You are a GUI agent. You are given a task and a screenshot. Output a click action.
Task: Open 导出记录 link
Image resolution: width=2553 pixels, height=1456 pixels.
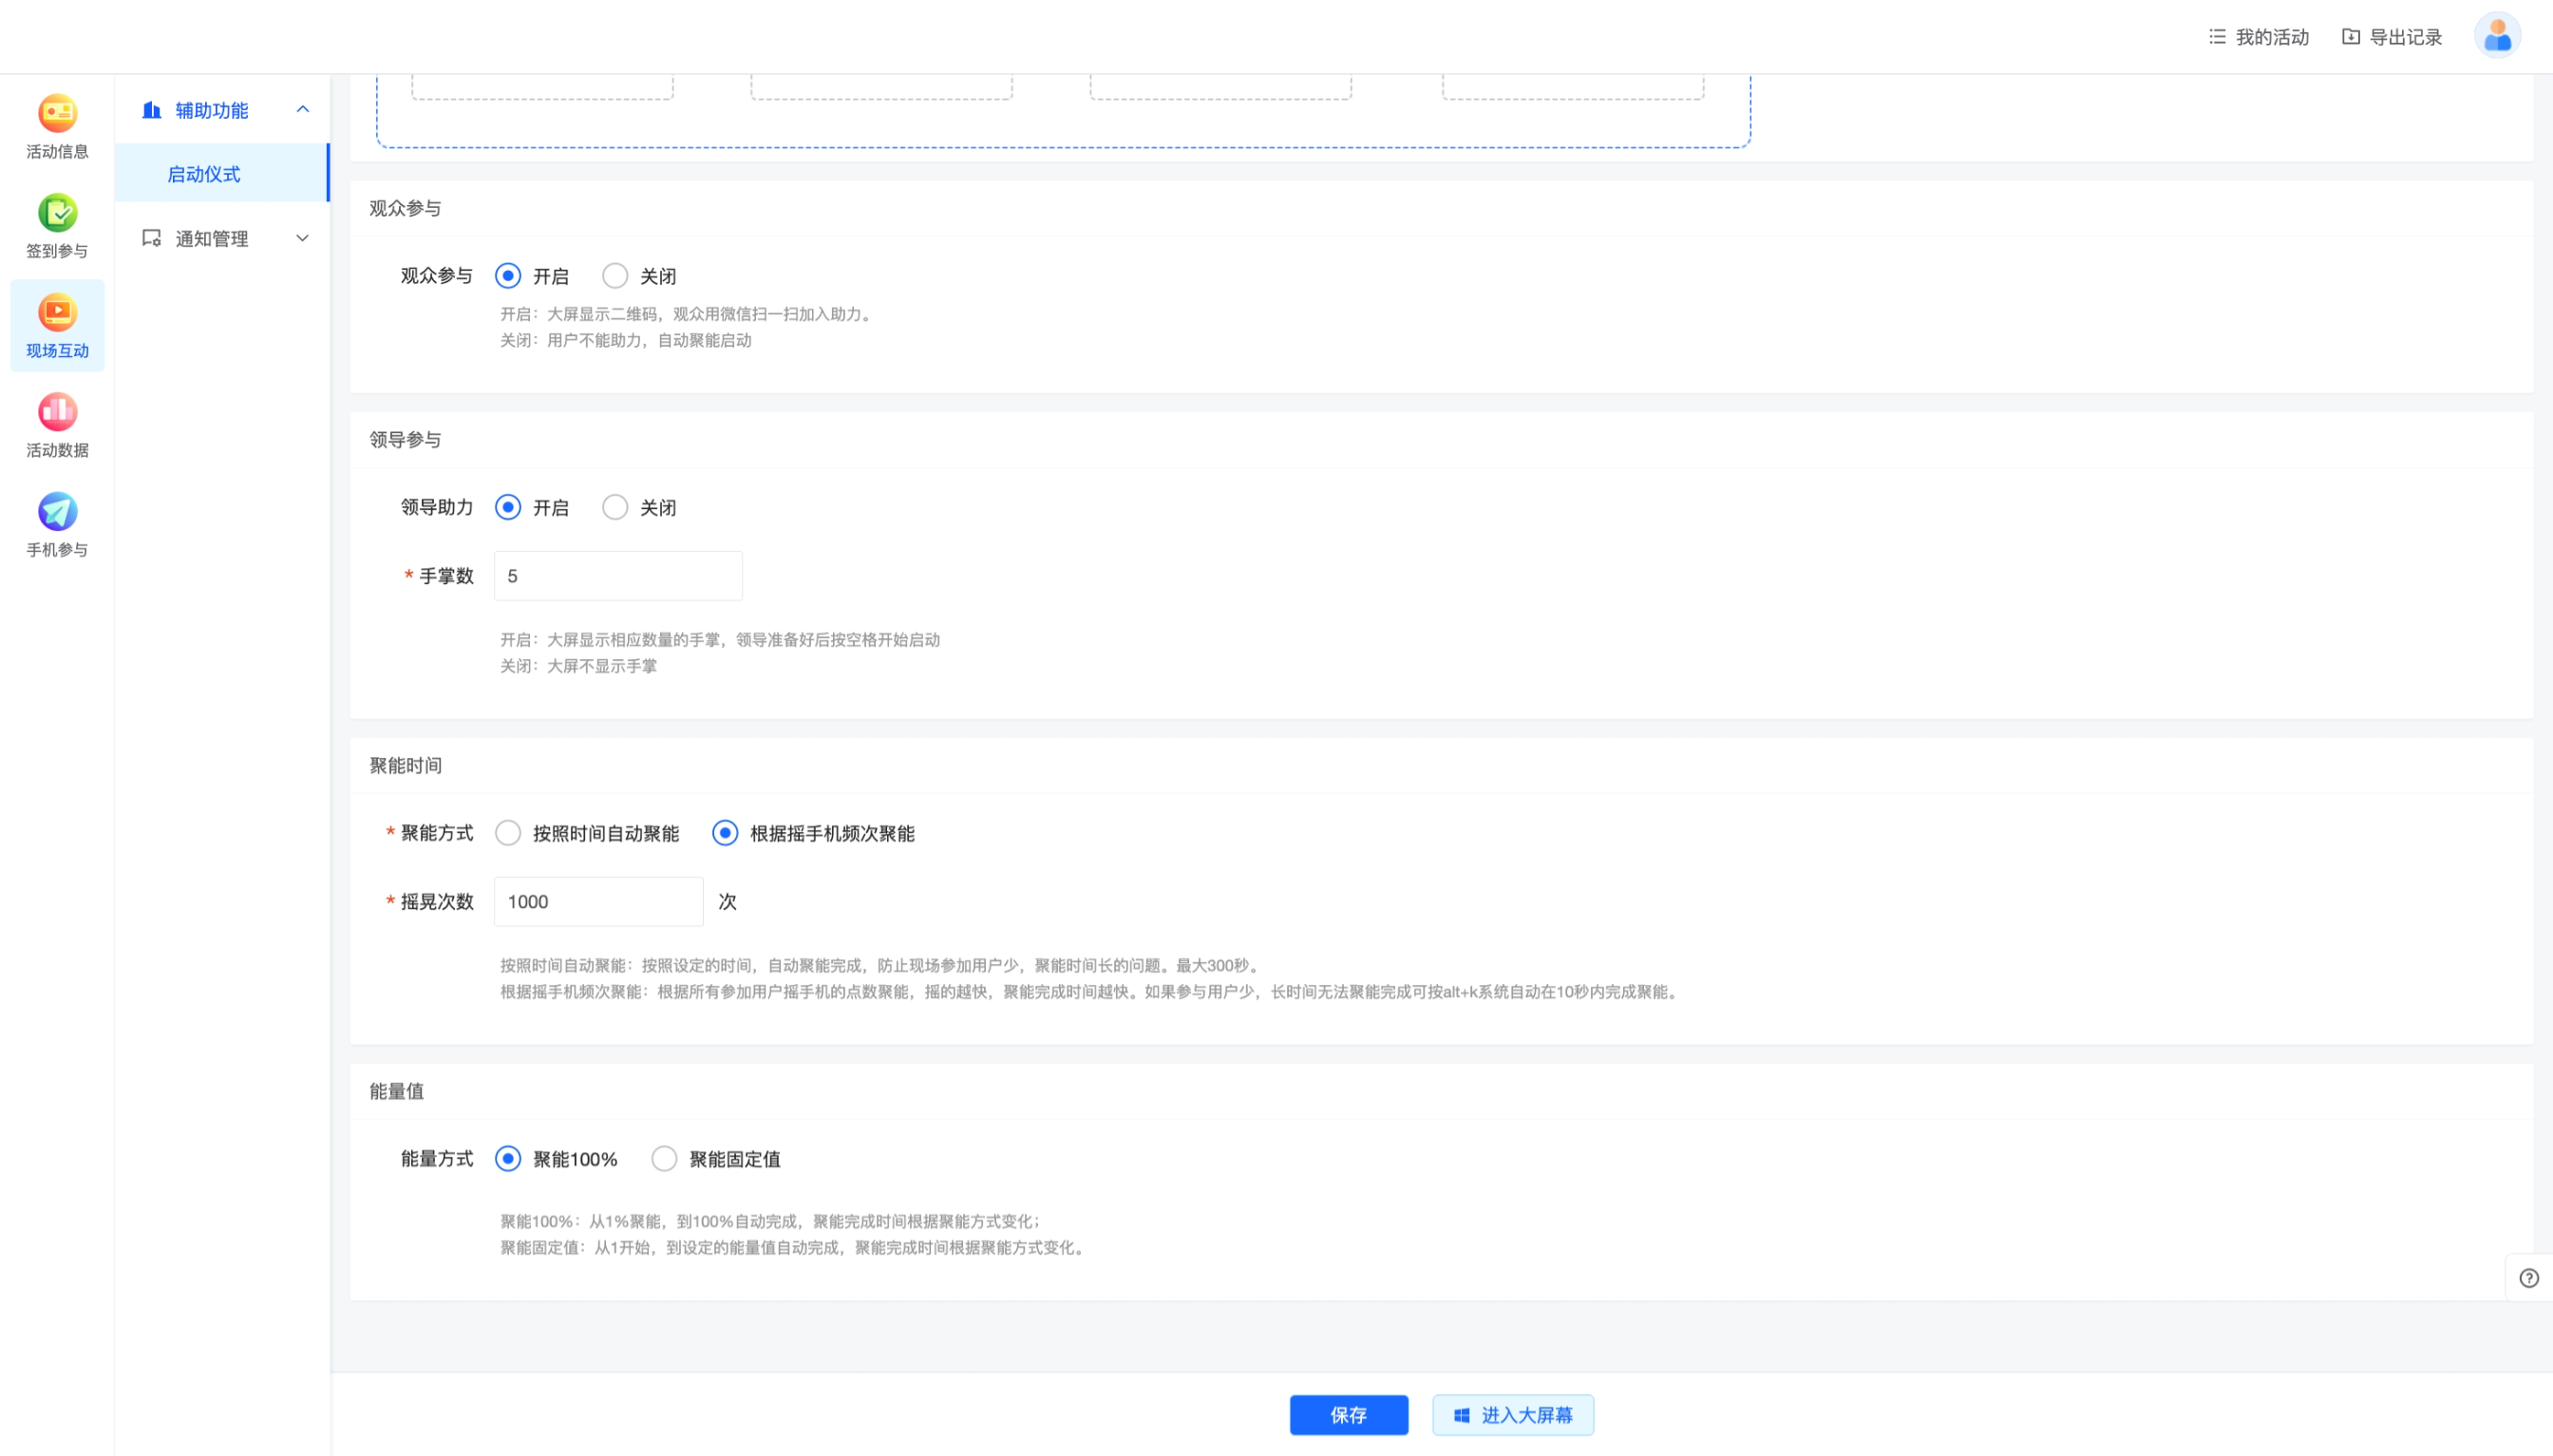coord(2405,37)
